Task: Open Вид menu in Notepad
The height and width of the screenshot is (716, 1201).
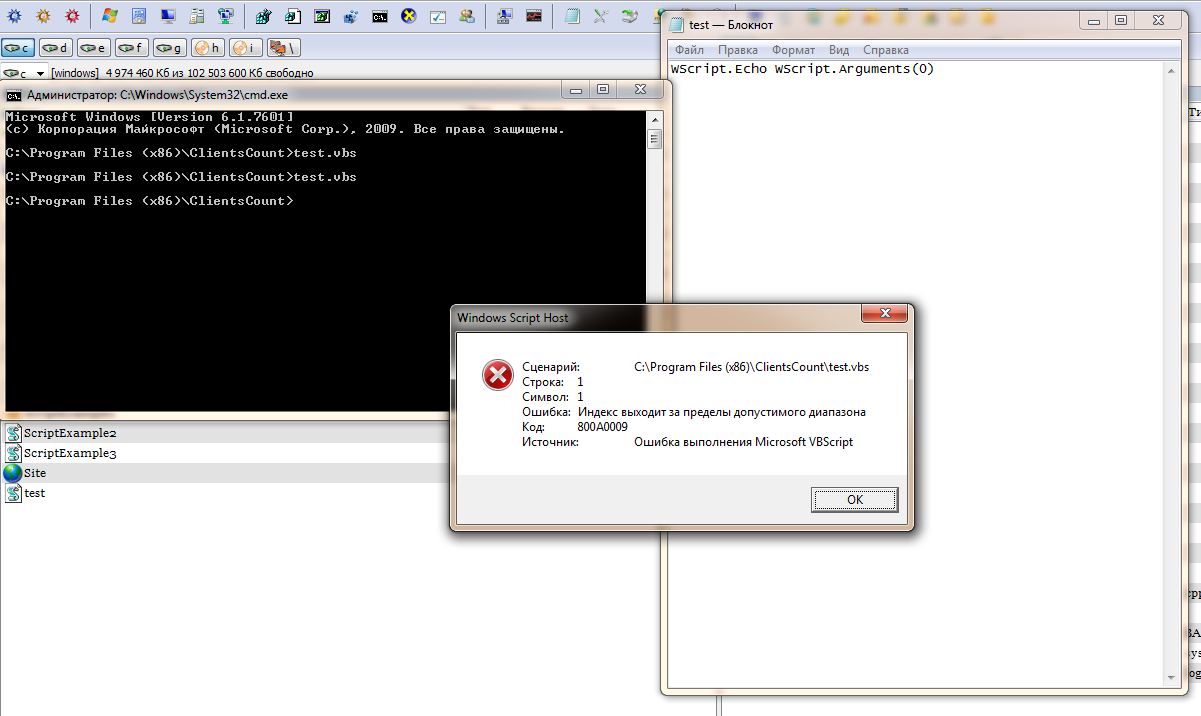Action: tap(839, 50)
